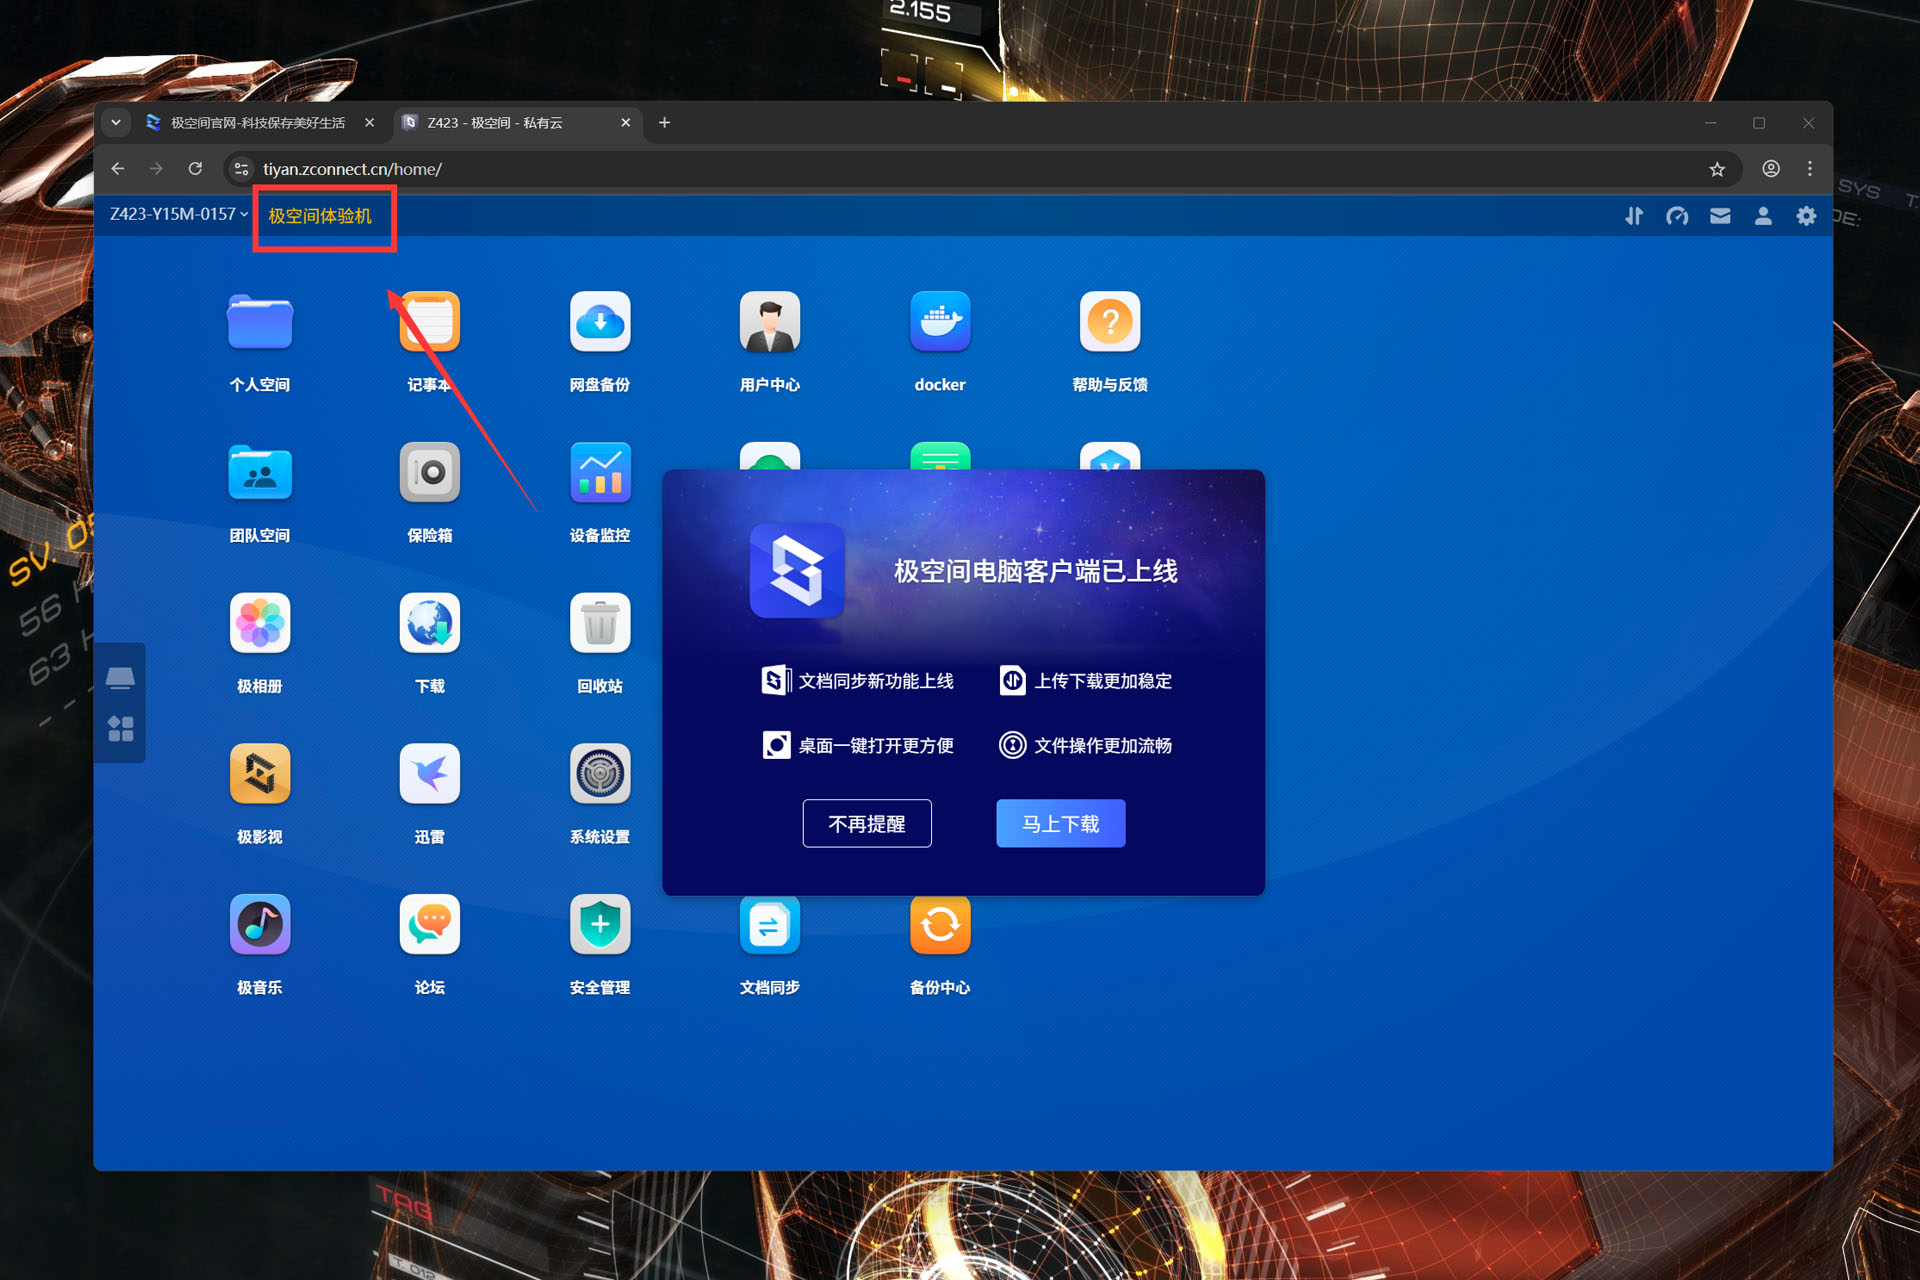Screen dimensions: 1920x1280
Task: Open the 极影视 video app
Action: pyautogui.click(x=260, y=774)
